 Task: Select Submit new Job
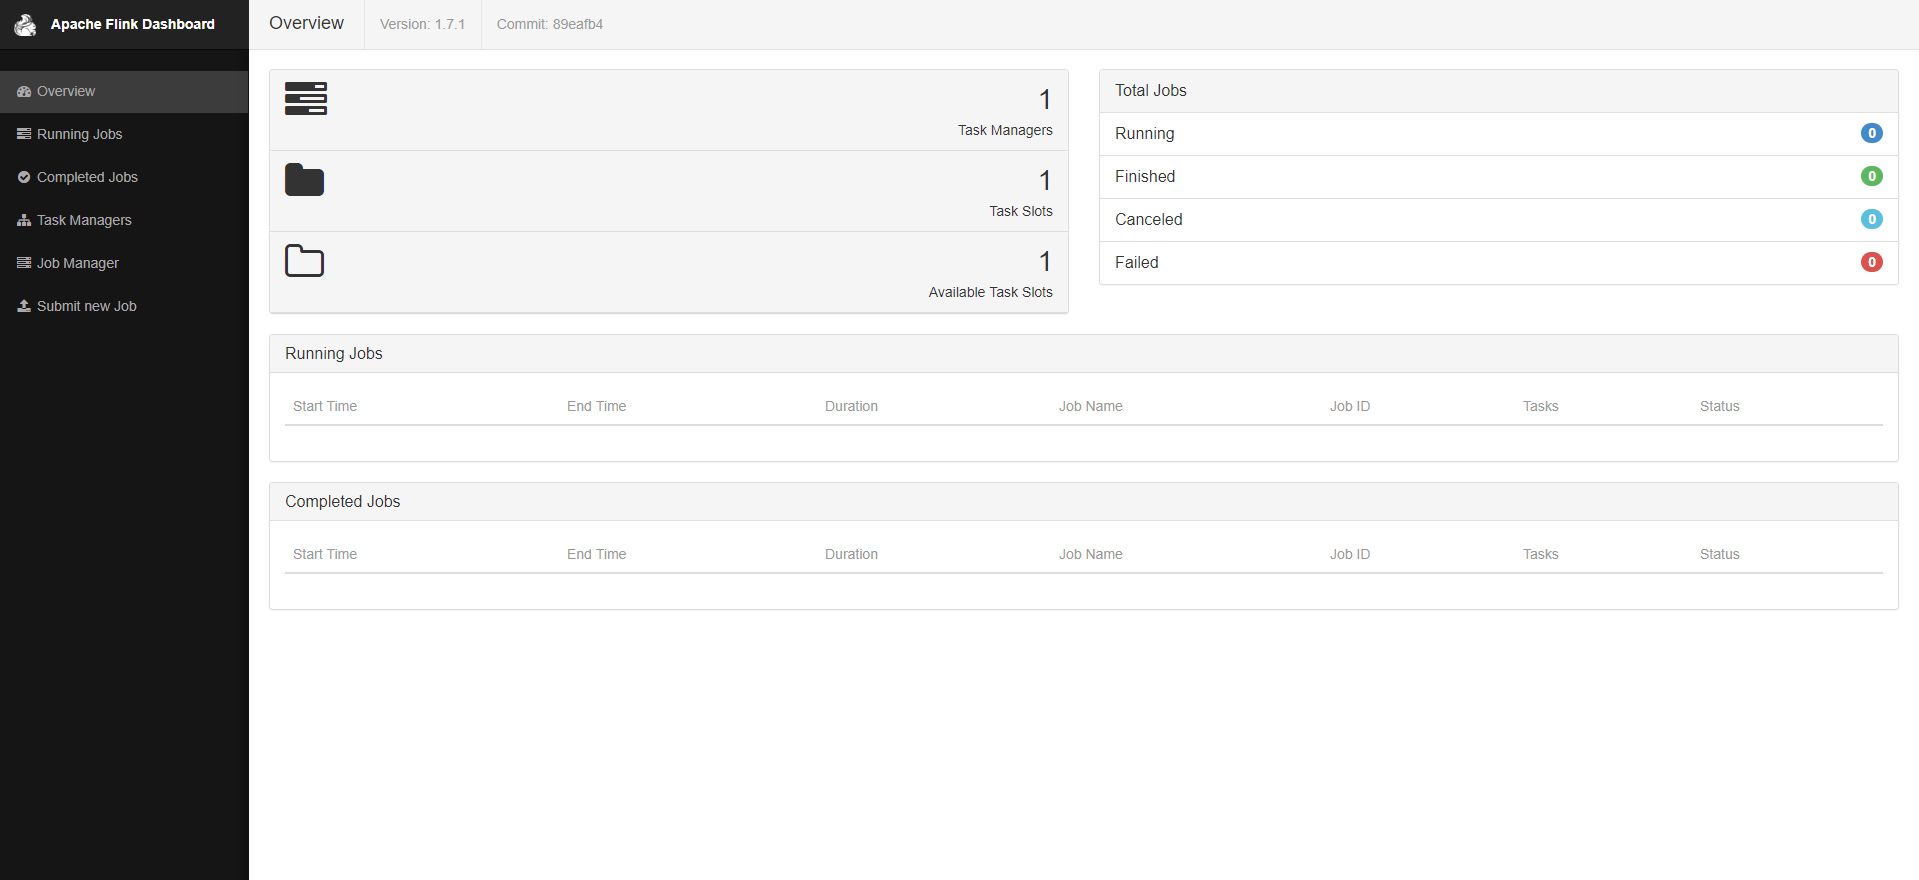pyautogui.click(x=124, y=306)
